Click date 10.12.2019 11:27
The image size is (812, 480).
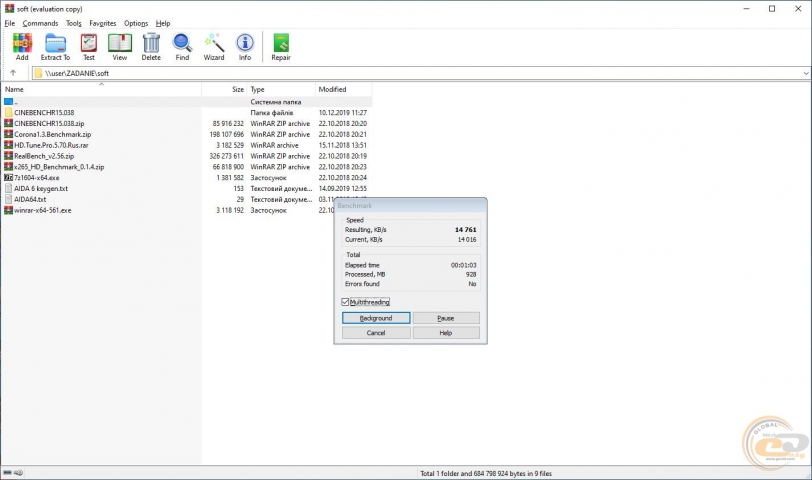click(343, 112)
